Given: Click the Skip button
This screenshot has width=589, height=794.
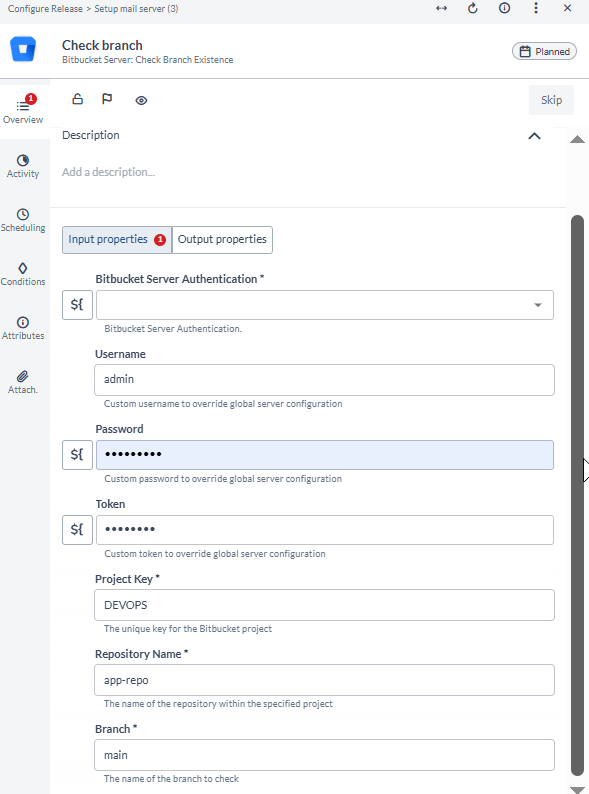Looking at the screenshot, I should click(551, 100).
